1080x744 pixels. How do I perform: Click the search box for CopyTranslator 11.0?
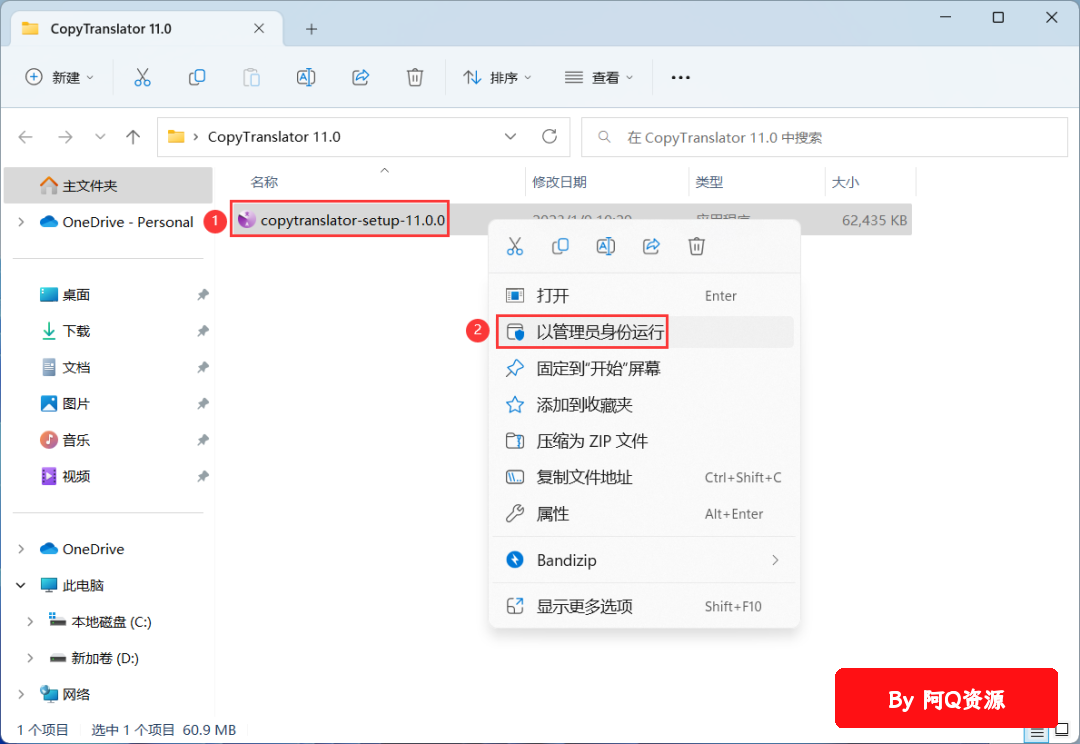pos(824,137)
